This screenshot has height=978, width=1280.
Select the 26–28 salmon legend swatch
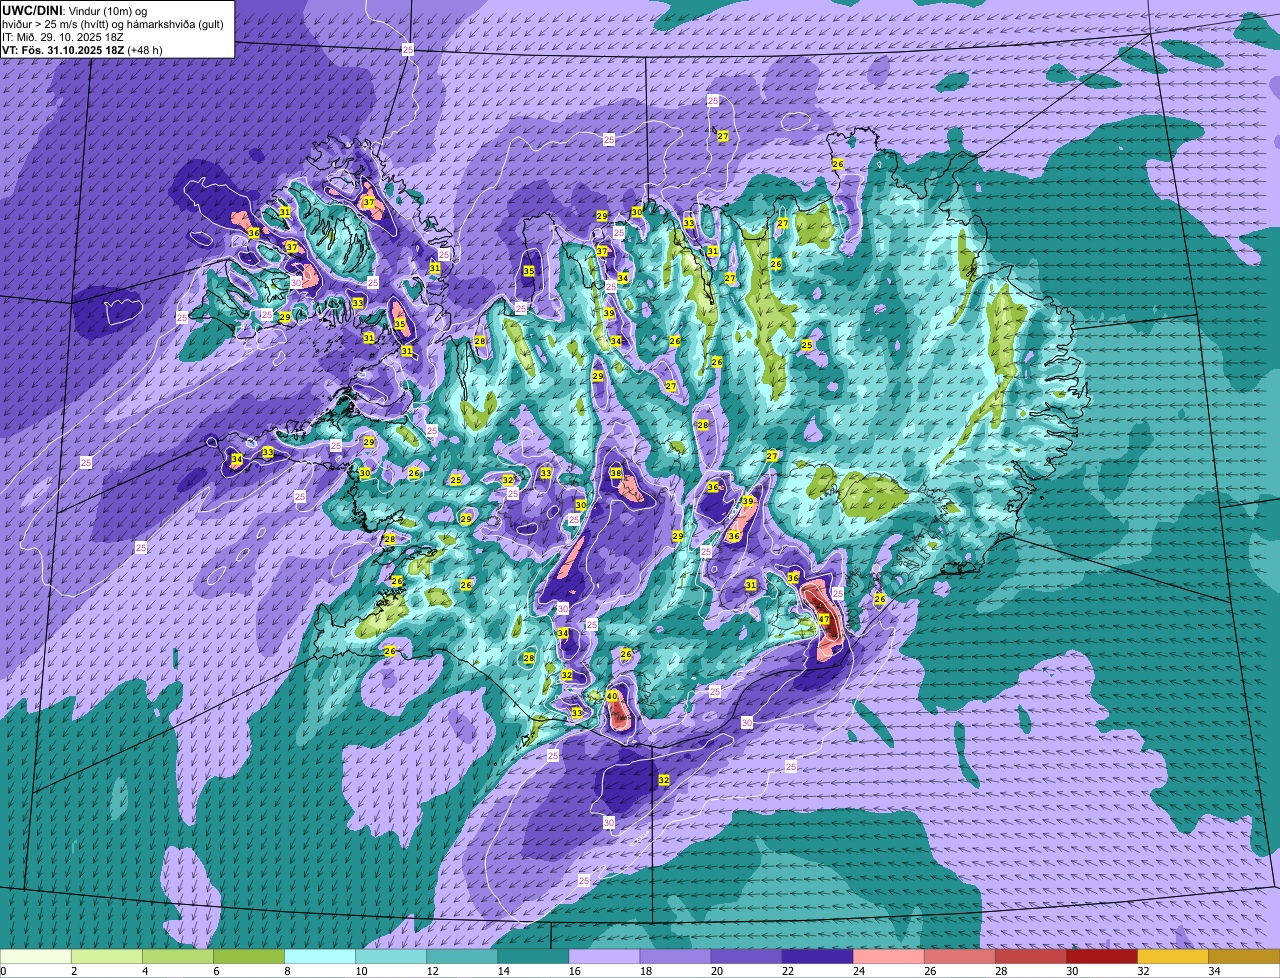click(959, 956)
